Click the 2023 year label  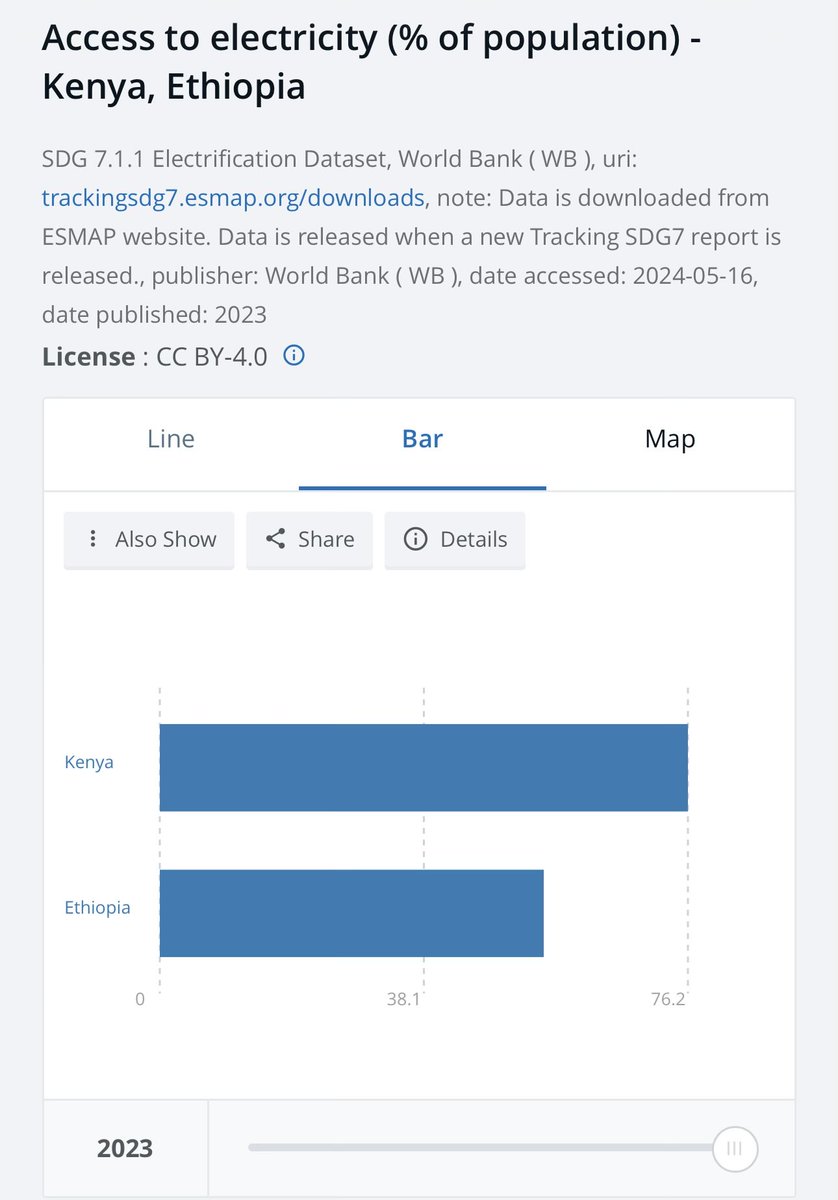(125, 1148)
